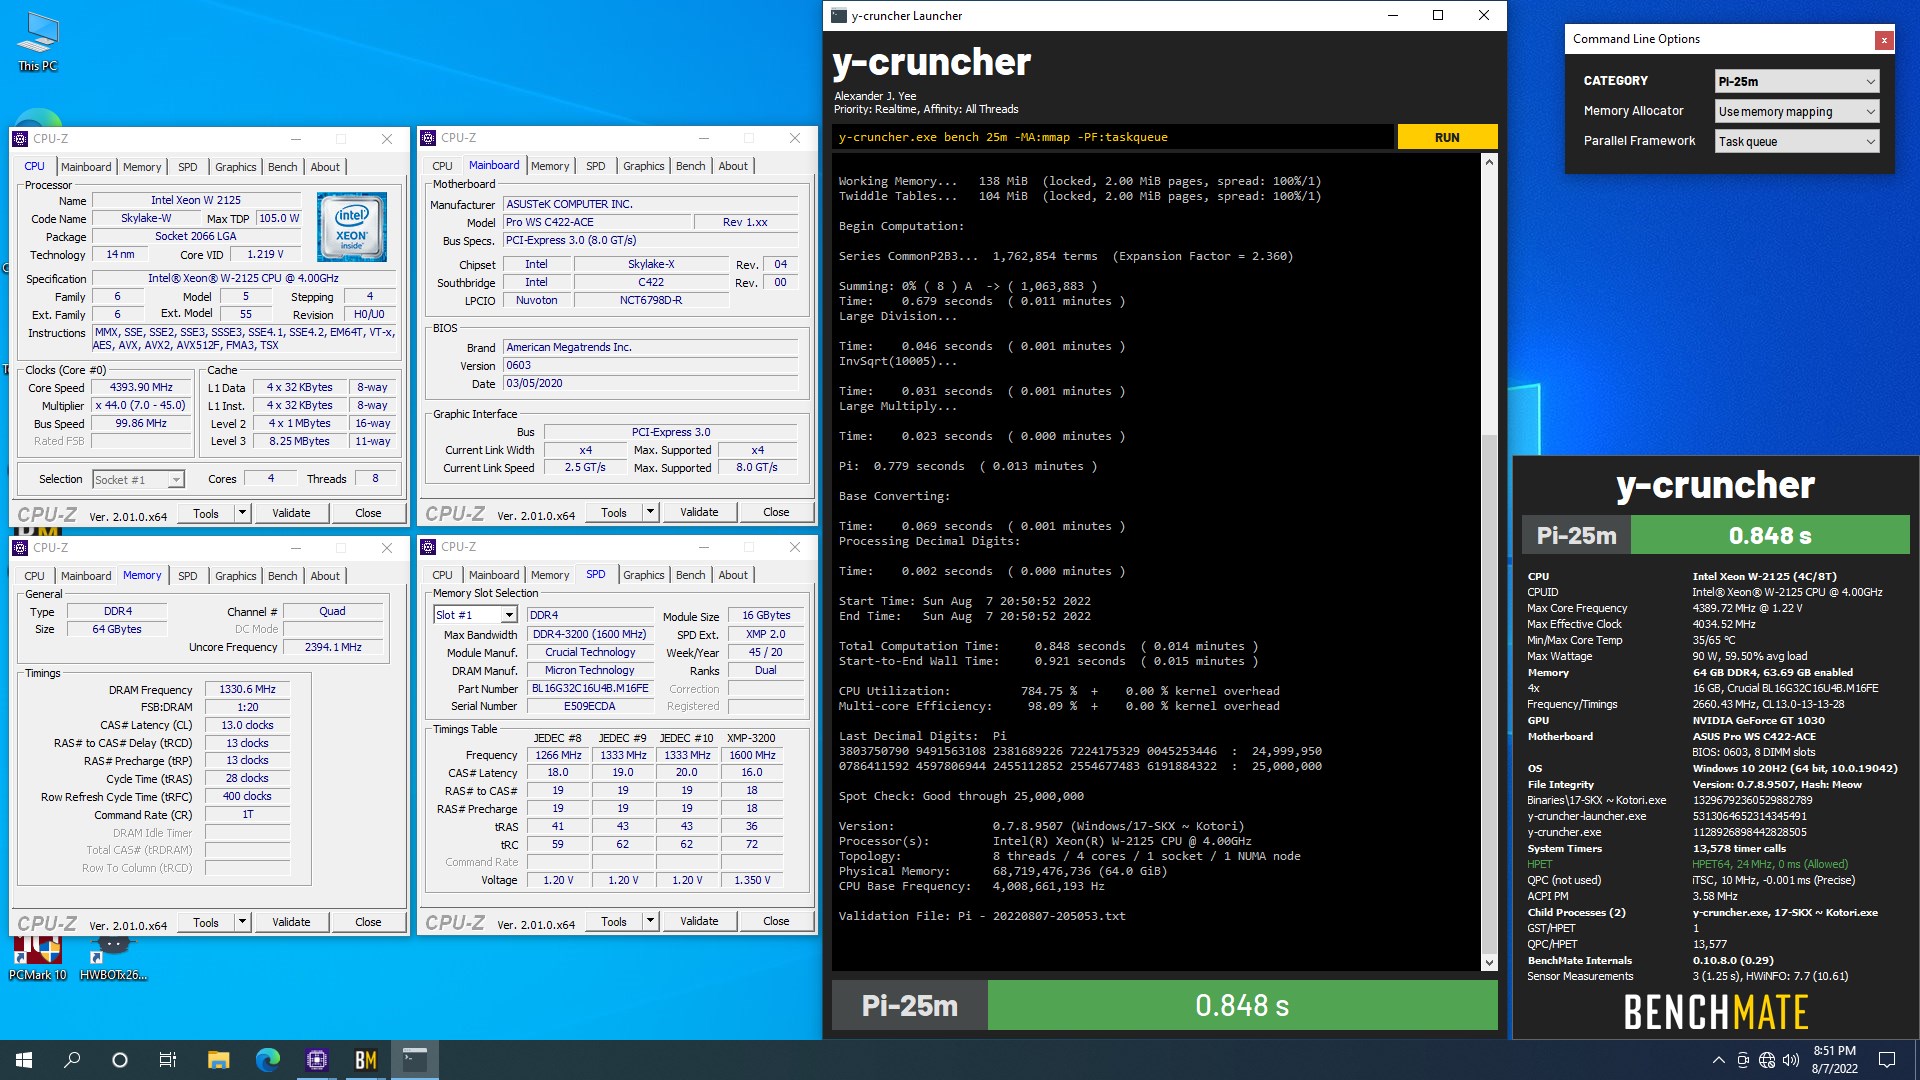Open the notification center
Viewport: 1920px width, 1080px height.
click(x=1887, y=1060)
